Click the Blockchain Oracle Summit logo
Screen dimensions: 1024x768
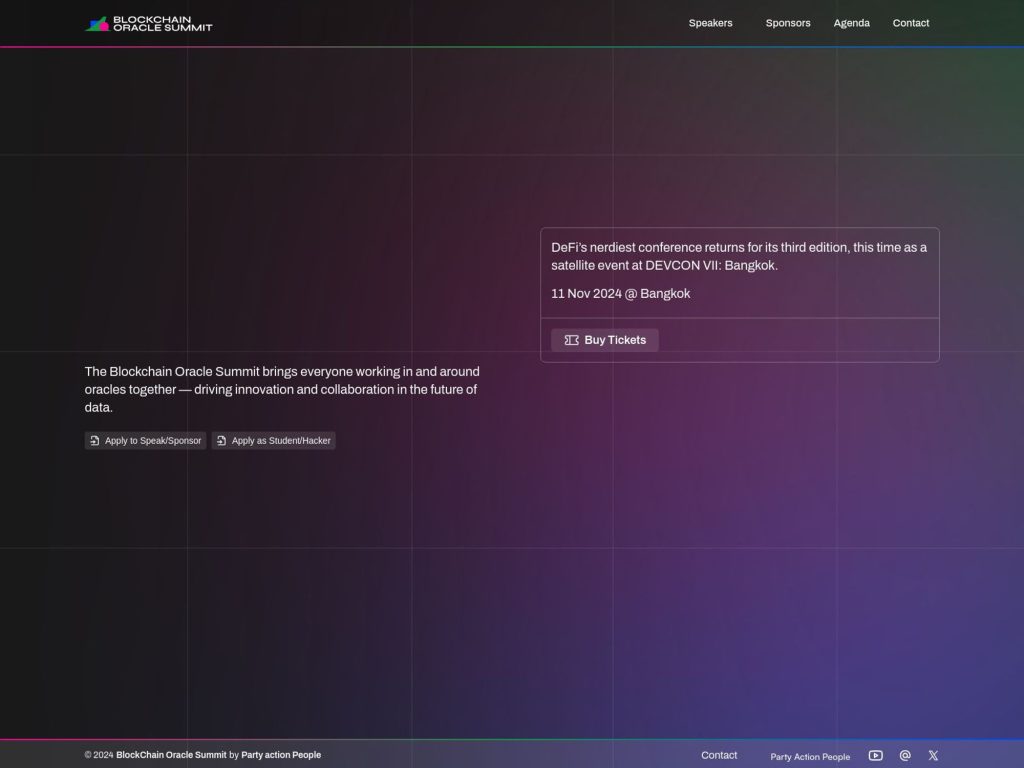(x=148, y=23)
